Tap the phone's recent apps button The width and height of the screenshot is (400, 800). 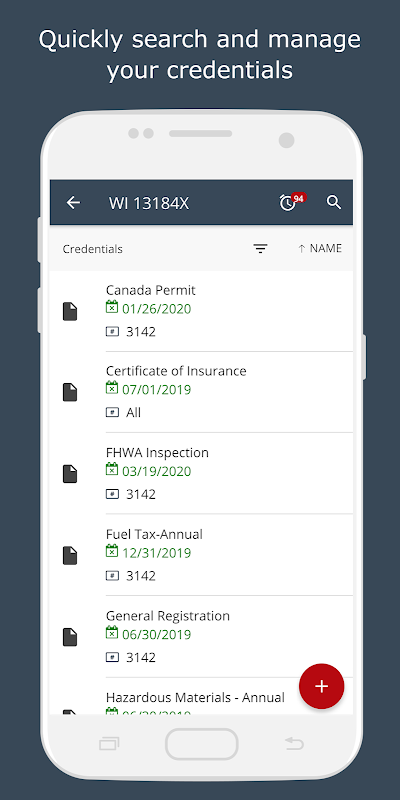tap(109, 744)
